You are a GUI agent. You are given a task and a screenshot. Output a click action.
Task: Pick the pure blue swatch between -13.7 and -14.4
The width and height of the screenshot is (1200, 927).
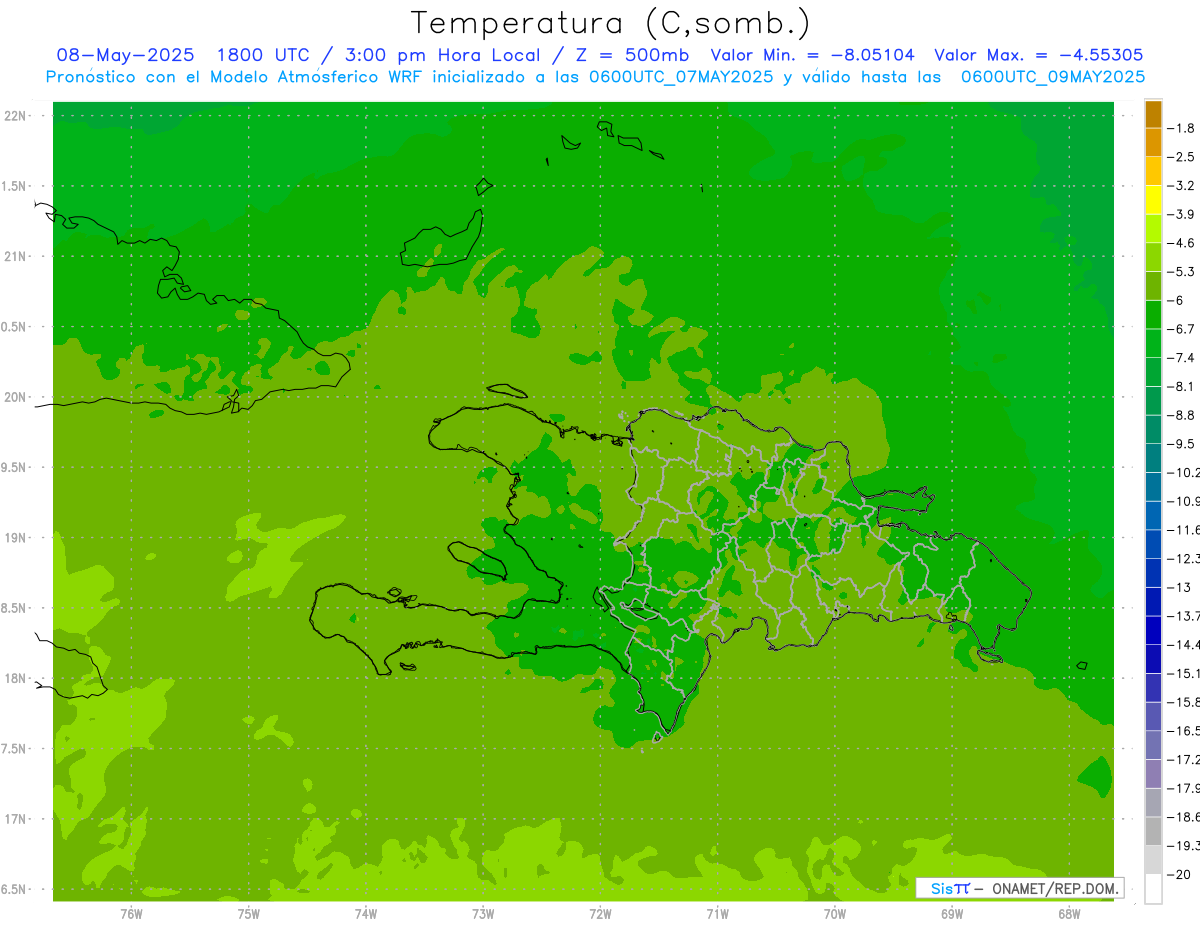[x=1153, y=630]
